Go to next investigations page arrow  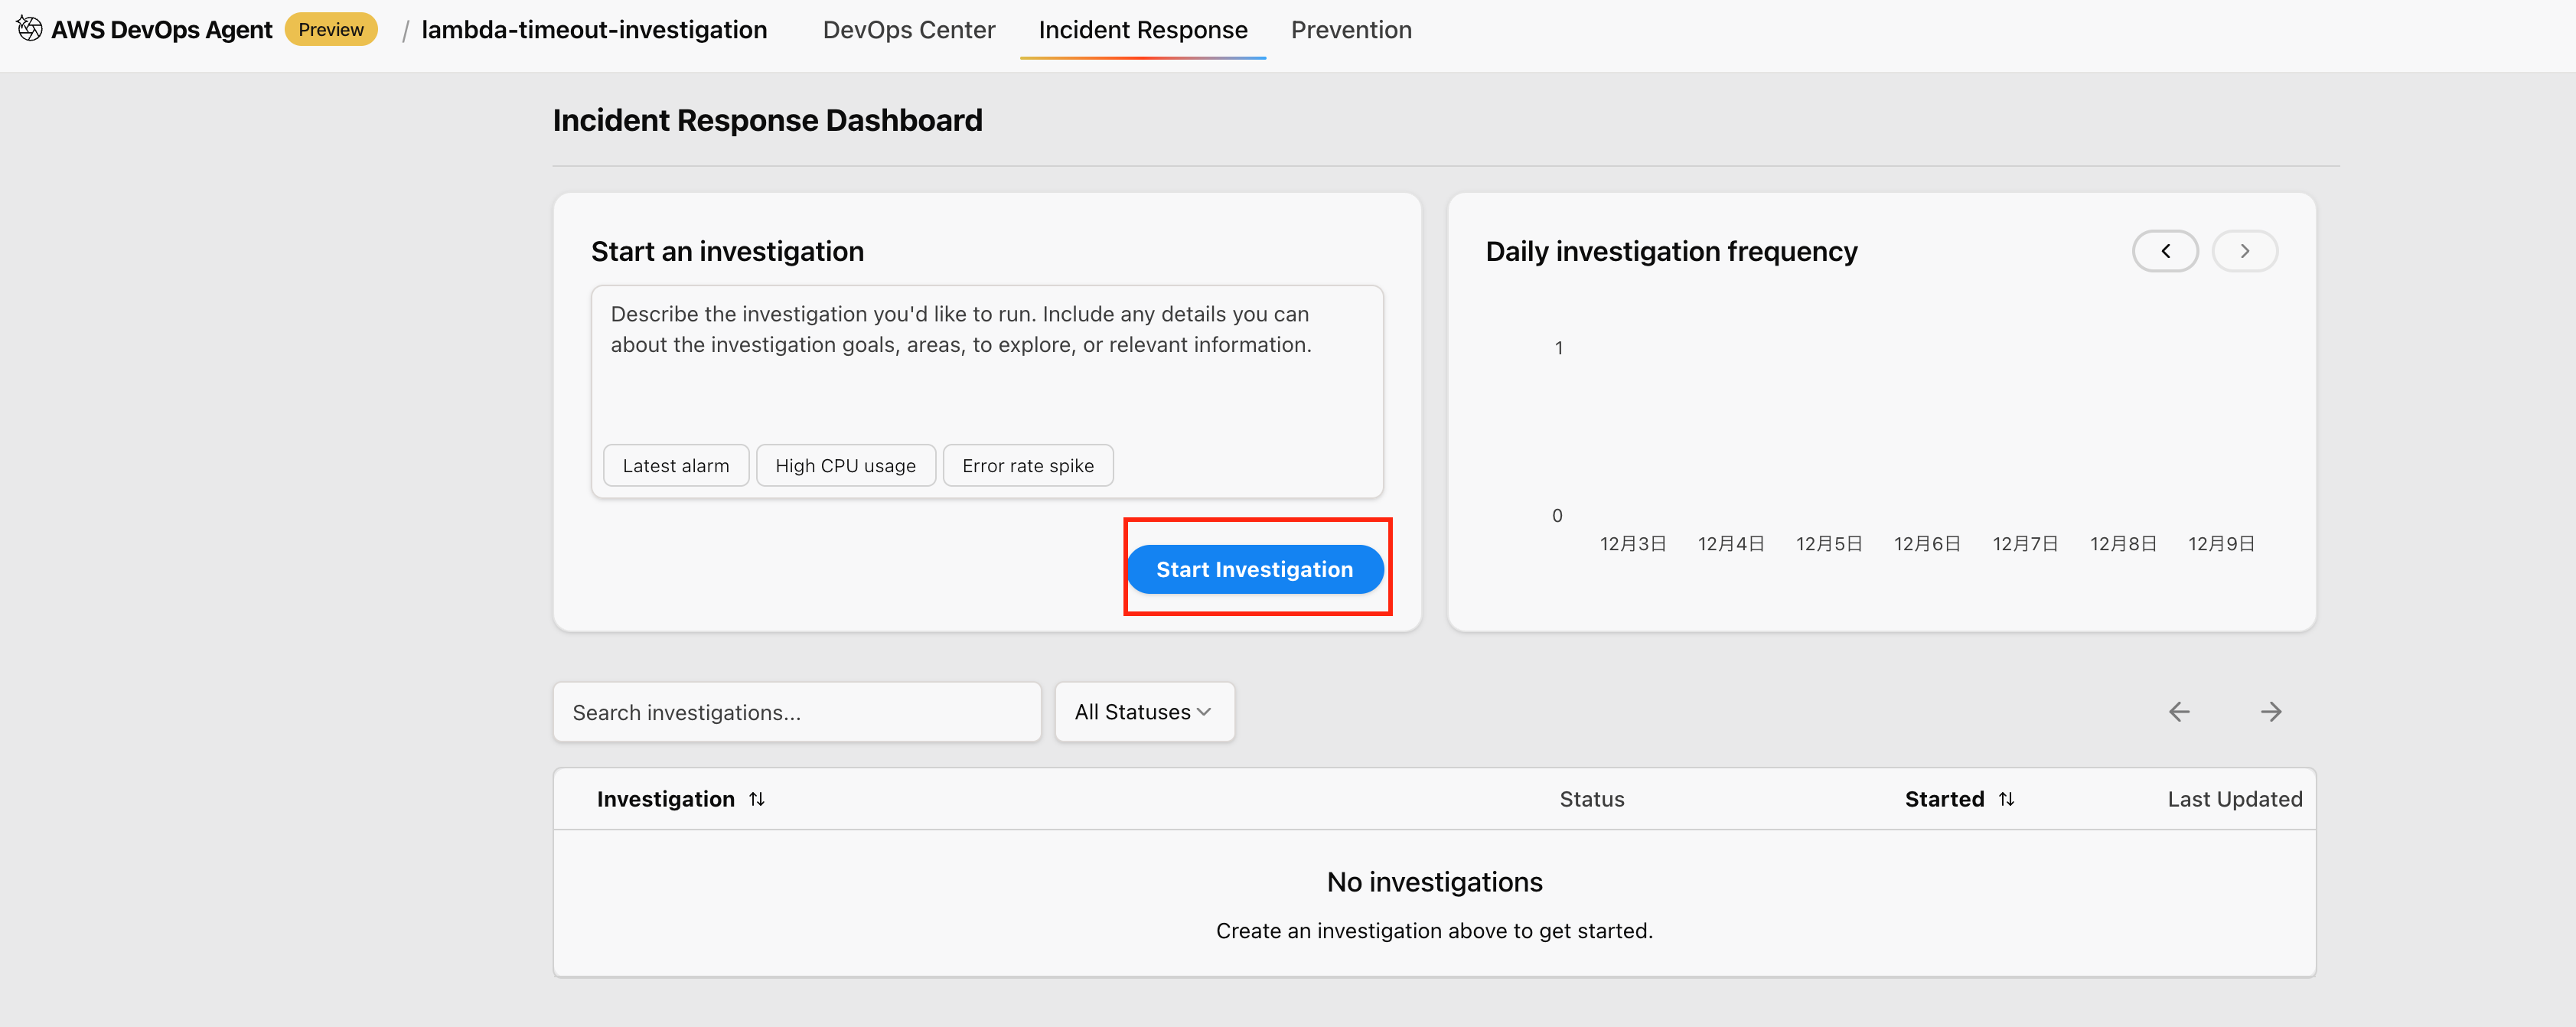[x=2271, y=712]
